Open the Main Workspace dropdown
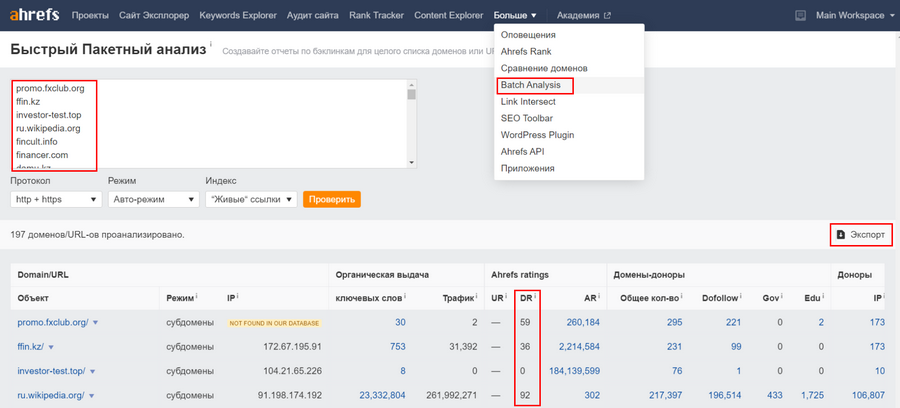 [853, 15]
